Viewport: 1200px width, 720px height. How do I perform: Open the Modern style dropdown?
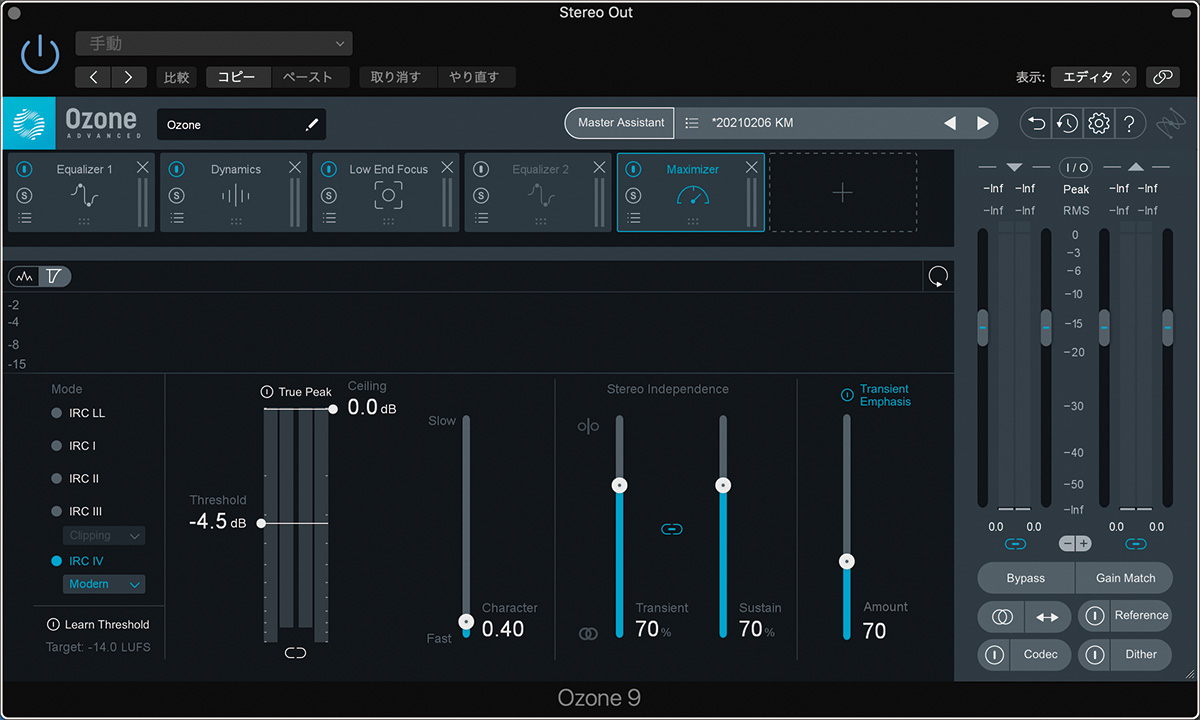pyautogui.click(x=104, y=584)
